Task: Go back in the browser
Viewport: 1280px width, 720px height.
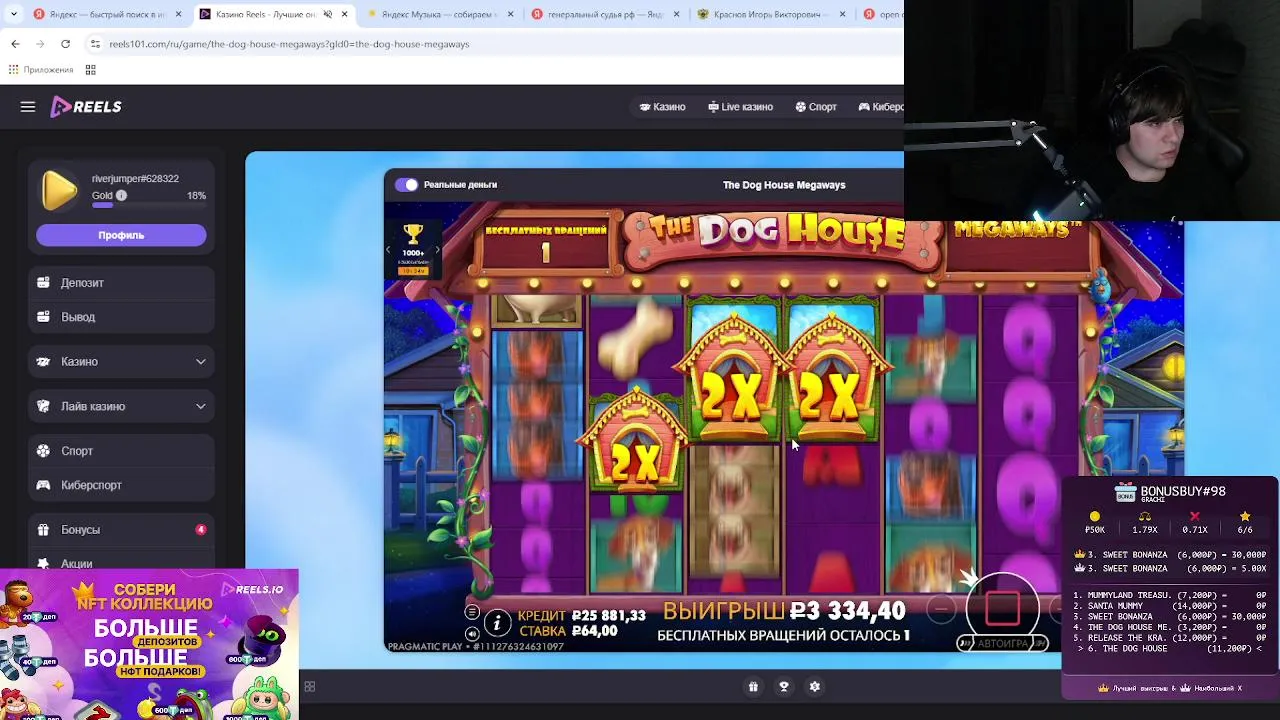Action: click(15, 44)
